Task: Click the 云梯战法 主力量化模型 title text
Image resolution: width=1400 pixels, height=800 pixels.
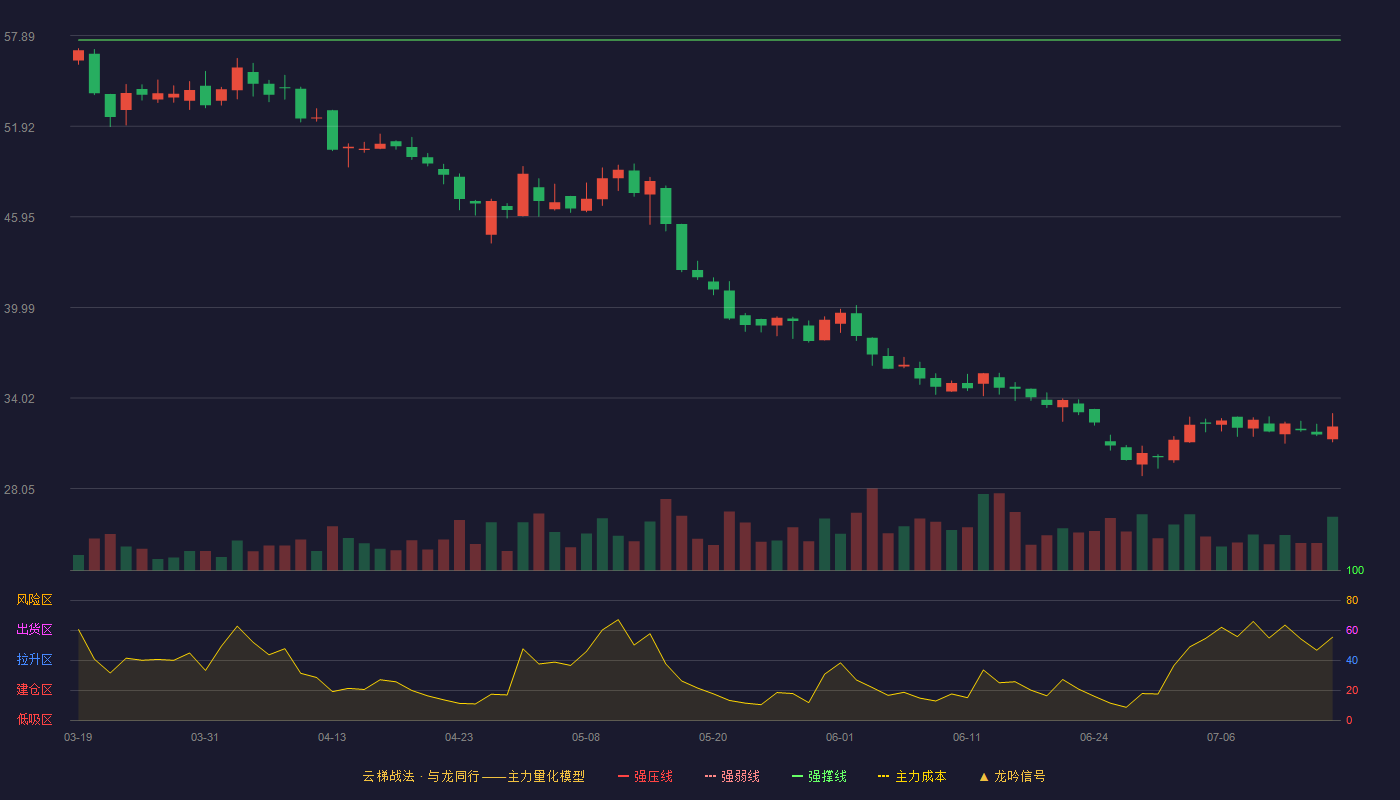Action: point(474,776)
